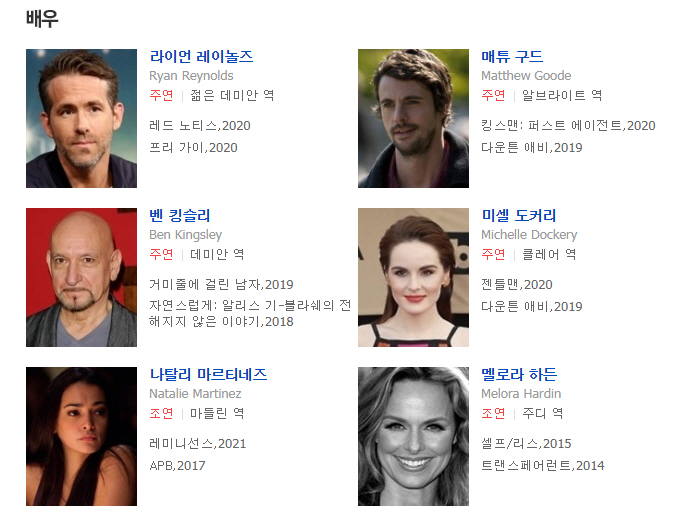The width and height of the screenshot is (686, 521).
Task: Click the Ben Kingsley profile photo
Action: (81, 277)
